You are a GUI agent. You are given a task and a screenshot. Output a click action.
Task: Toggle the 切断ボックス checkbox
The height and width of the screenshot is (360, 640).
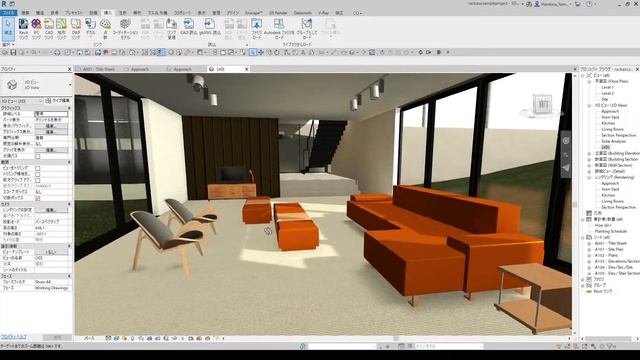[38, 198]
